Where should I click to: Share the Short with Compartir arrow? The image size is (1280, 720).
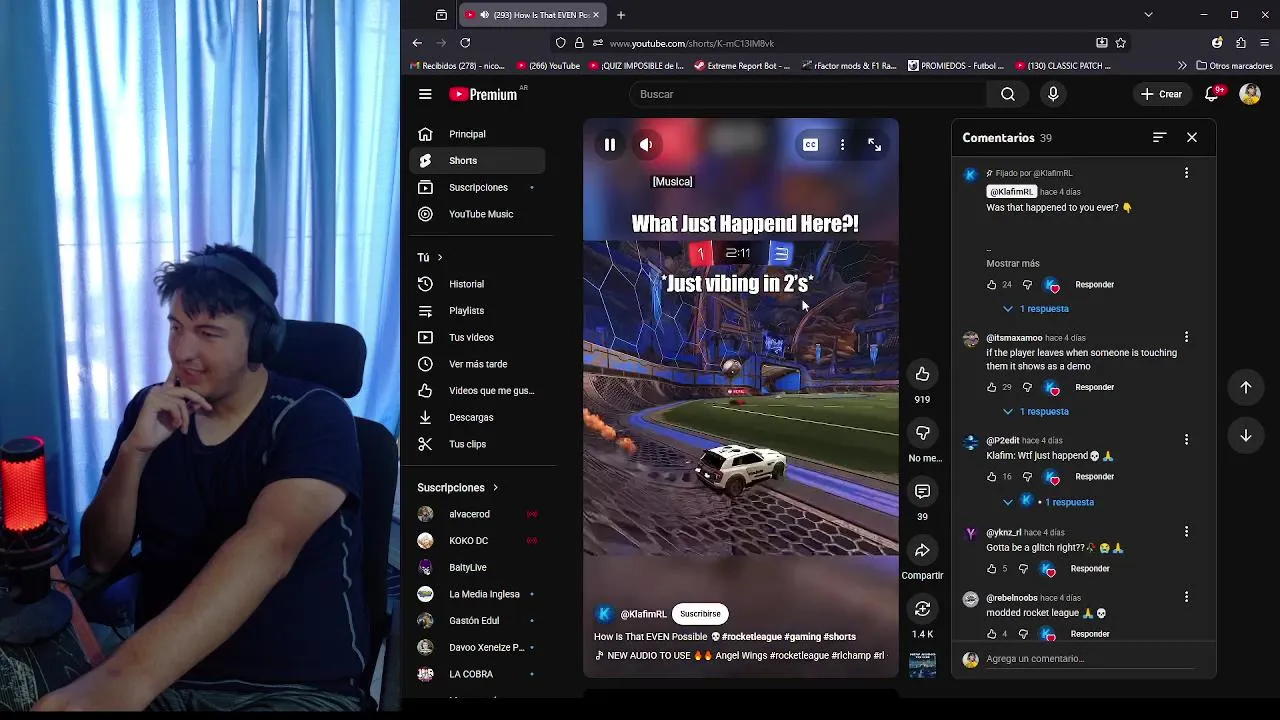pyautogui.click(x=922, y=550)
